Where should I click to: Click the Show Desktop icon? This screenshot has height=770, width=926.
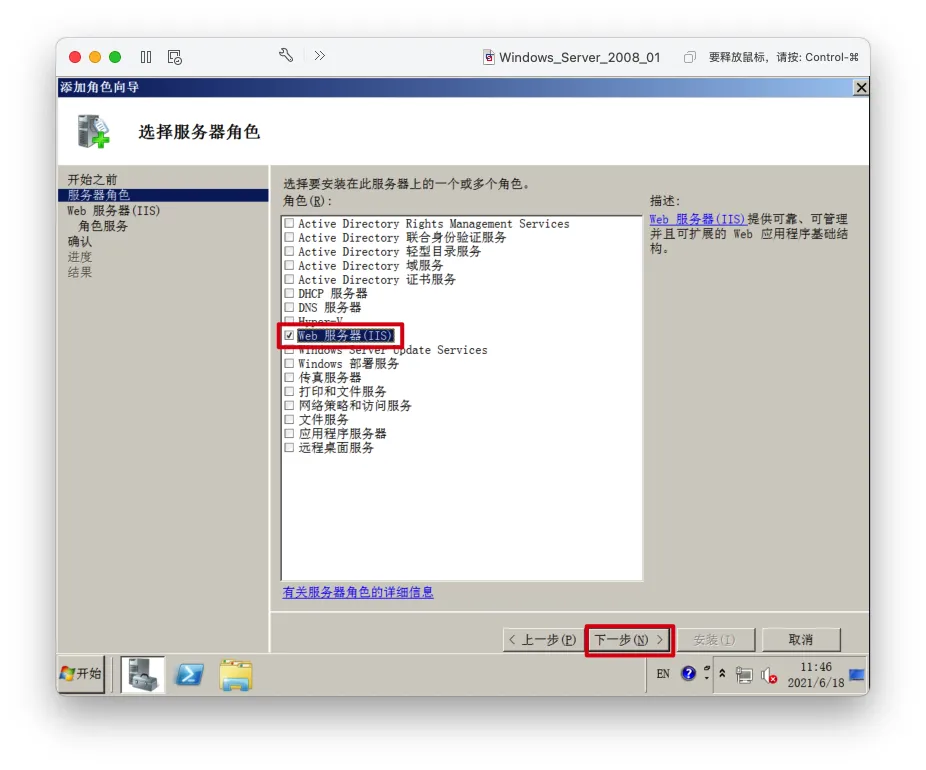856,674
